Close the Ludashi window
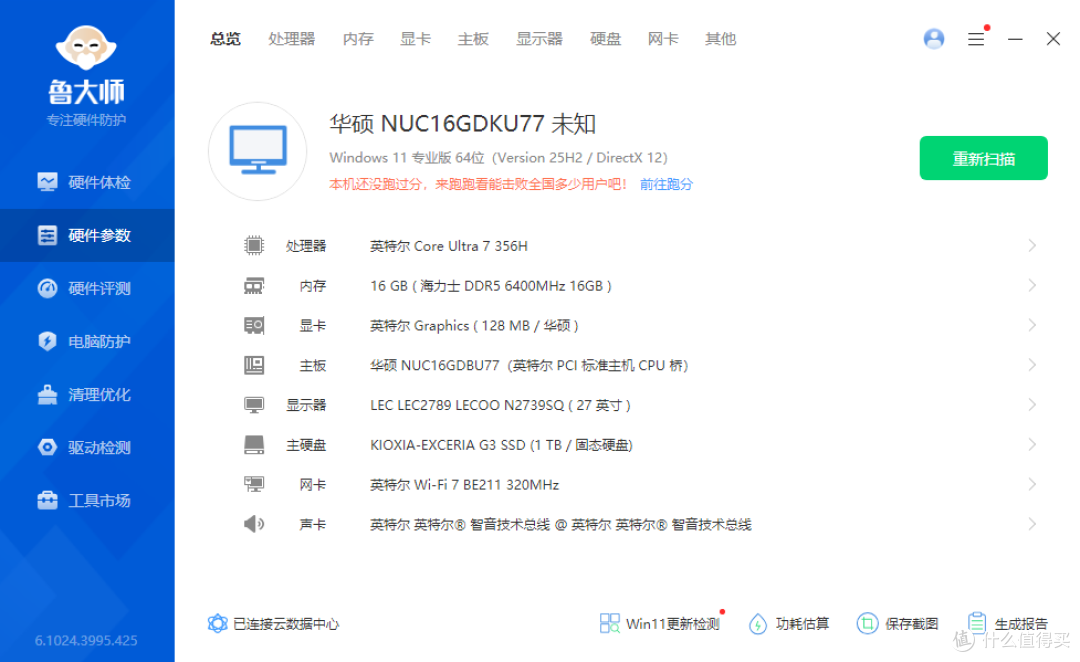 click(x=1053, y=39)
